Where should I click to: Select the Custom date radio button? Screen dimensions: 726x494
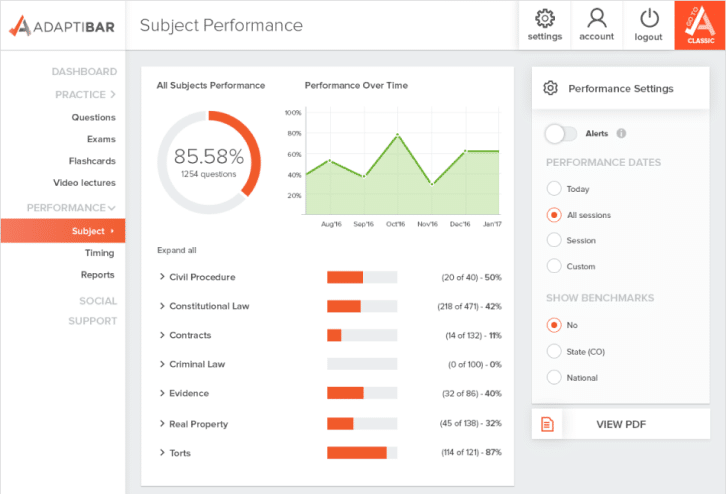554,266
